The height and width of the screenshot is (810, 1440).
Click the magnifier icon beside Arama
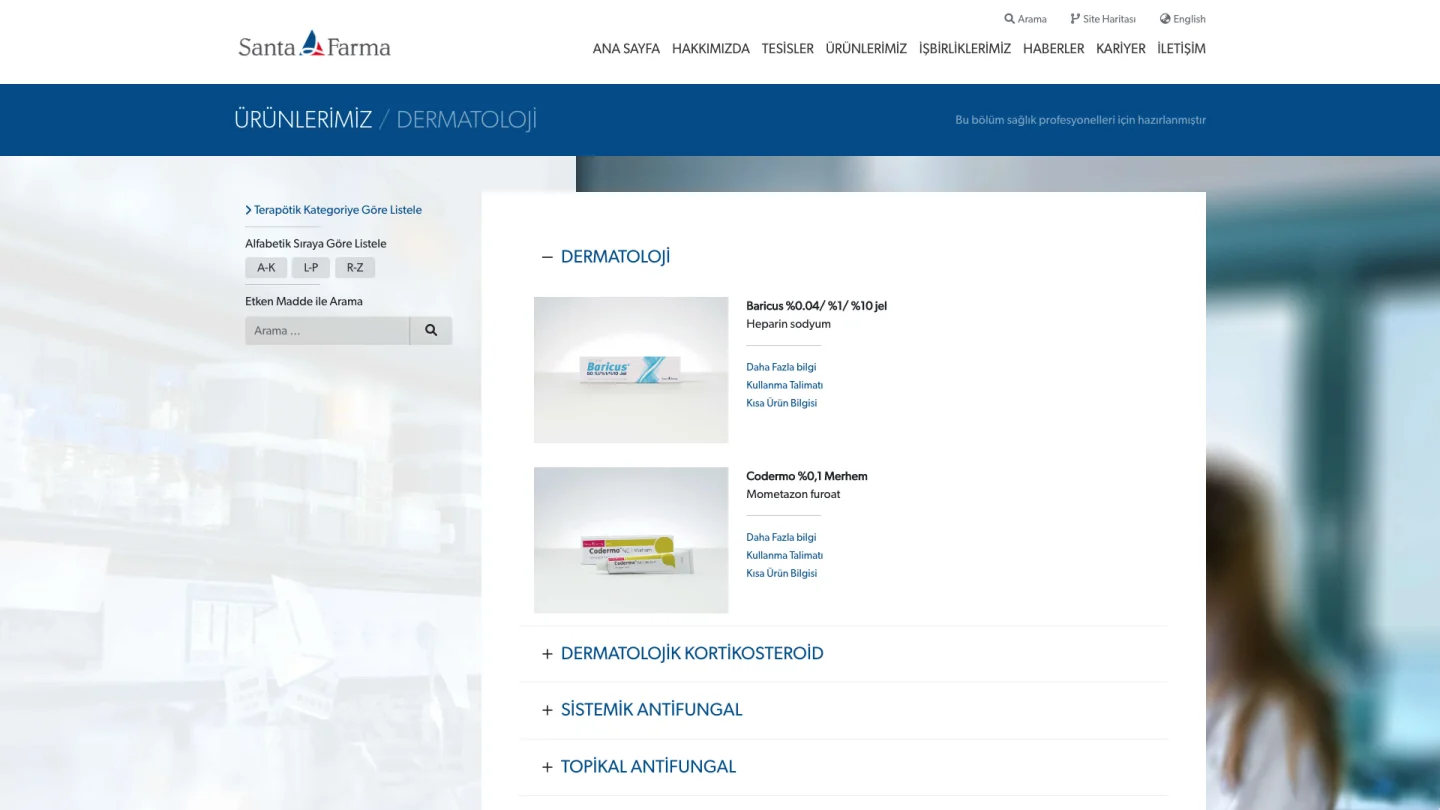(1009, 19)
